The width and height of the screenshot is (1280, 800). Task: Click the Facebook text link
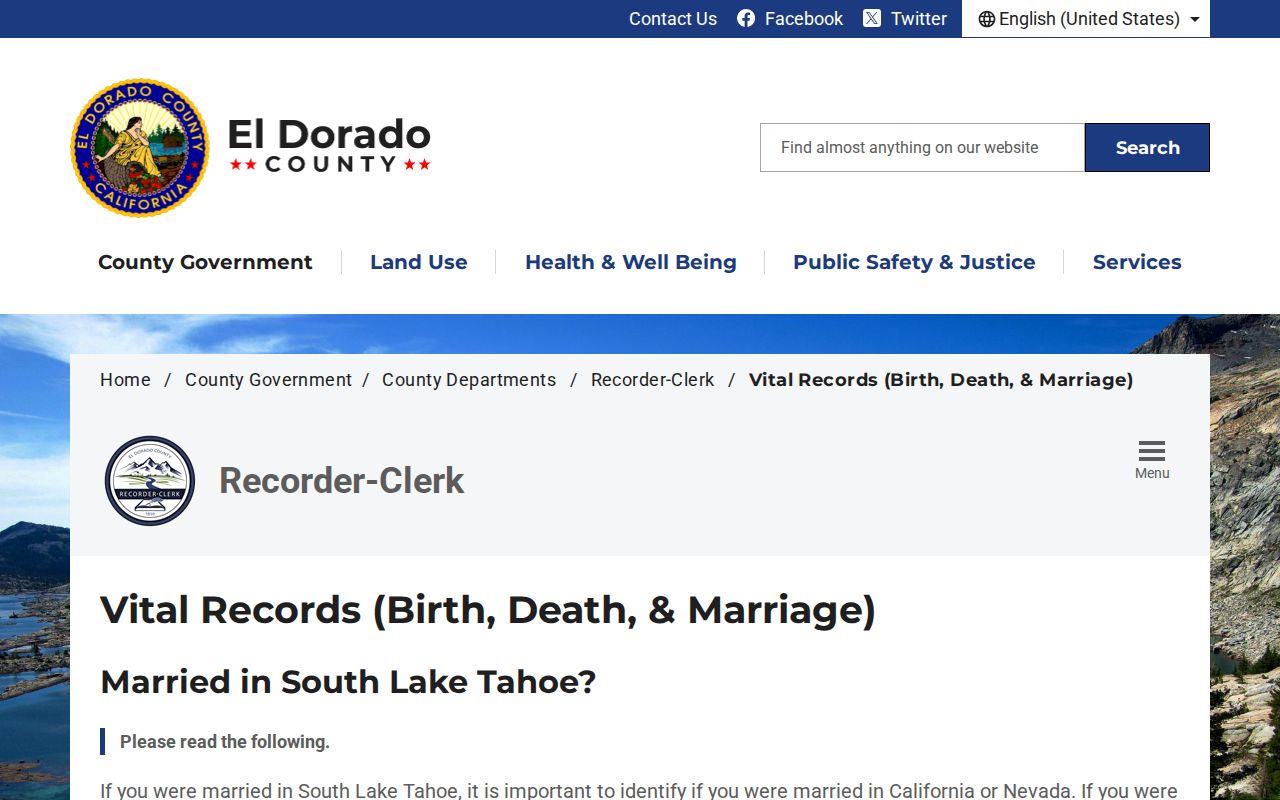click(x=804, y=19)
